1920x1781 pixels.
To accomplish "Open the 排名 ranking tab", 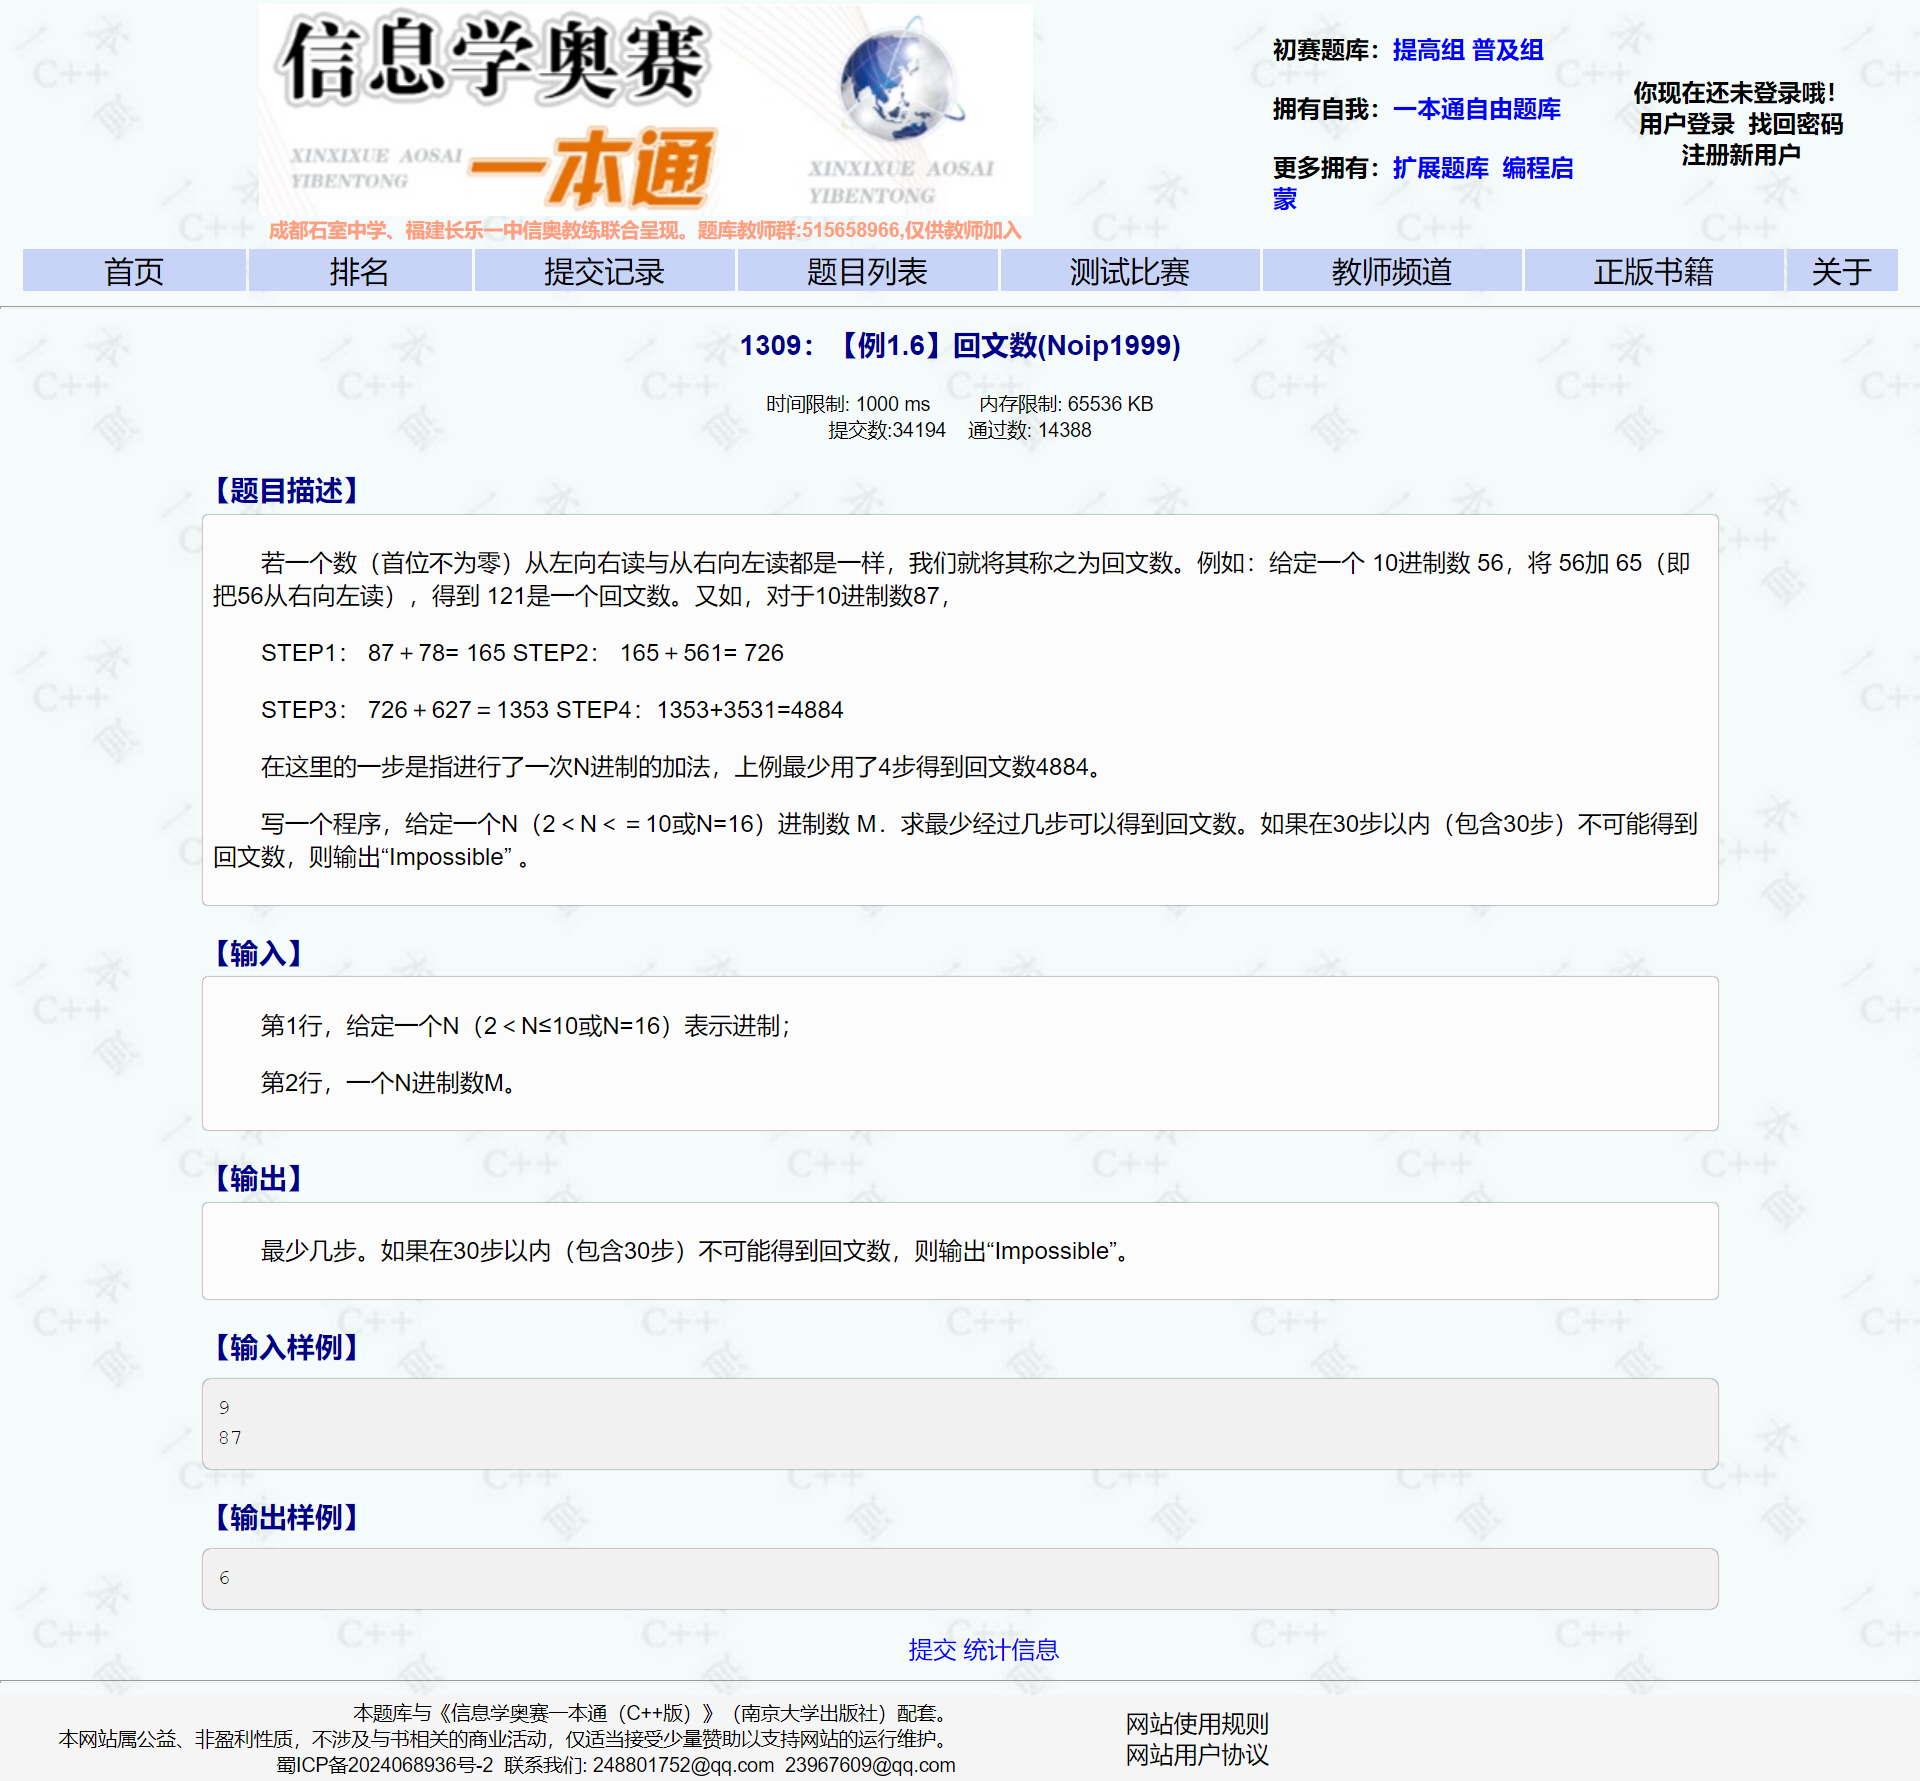I will pyautogui.click(x=359, y=271).
